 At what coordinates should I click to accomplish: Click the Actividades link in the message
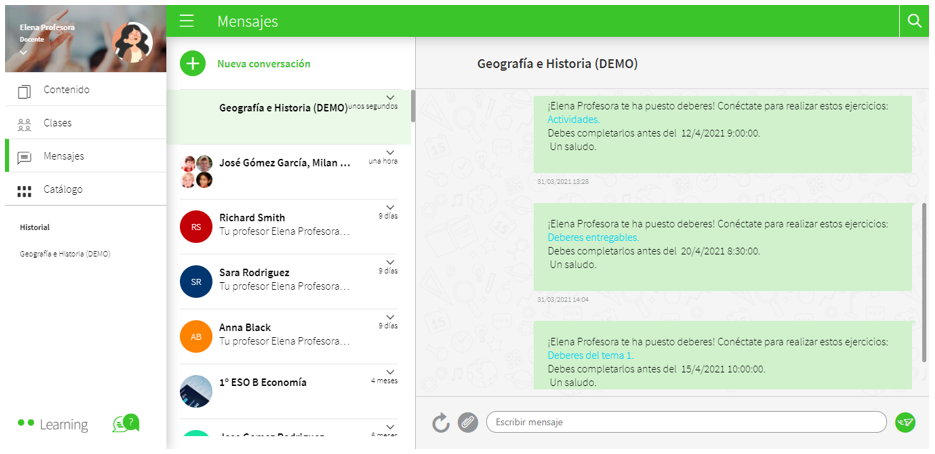click(573, 119)
